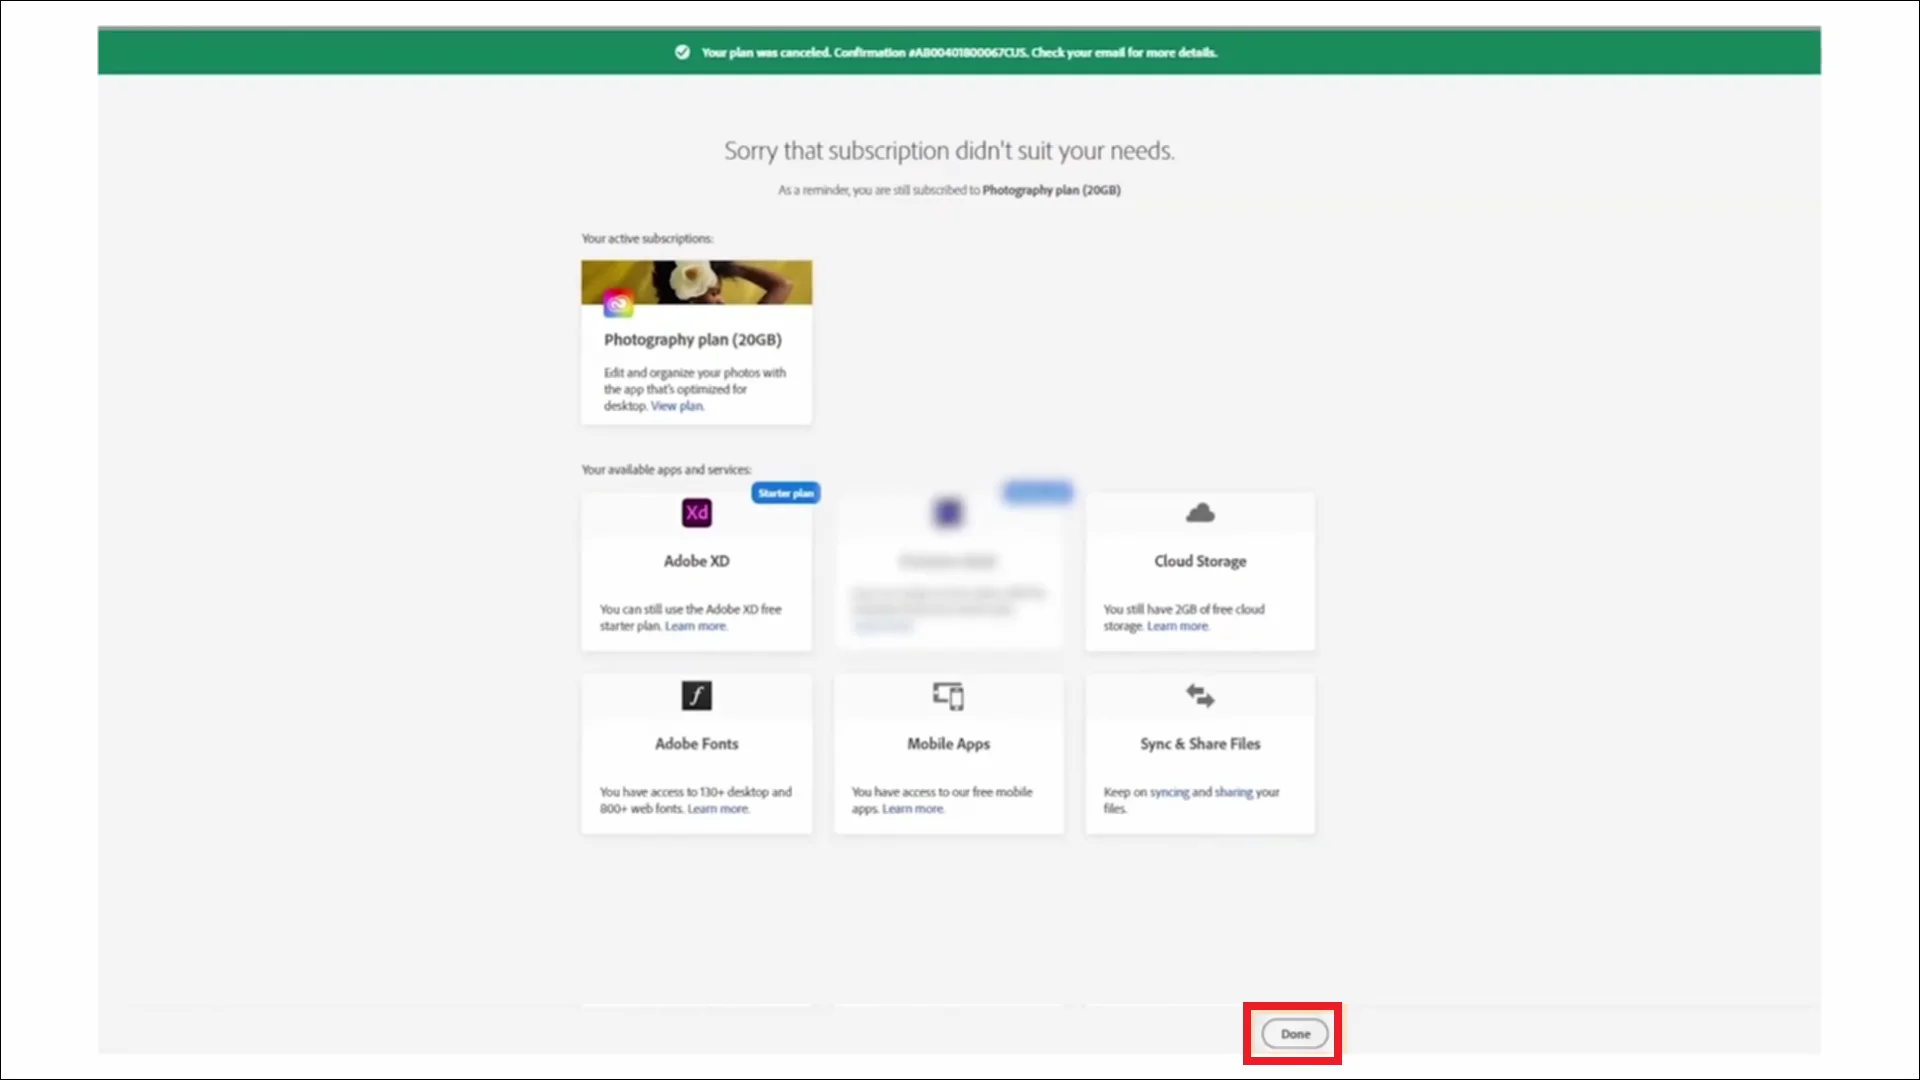
Task: Click the Photography plan (20GB) card title
Action: click(692, 340)
